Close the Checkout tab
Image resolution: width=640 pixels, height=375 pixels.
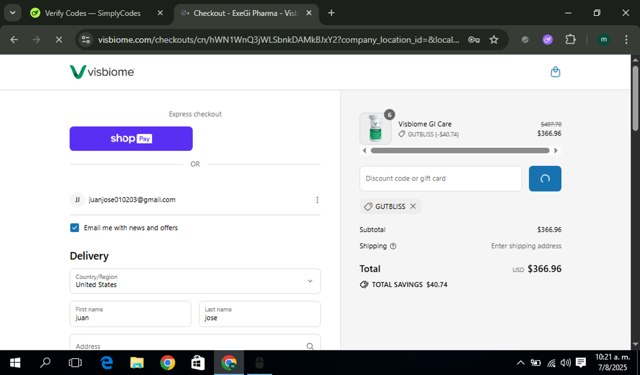[x=309, y=13]
